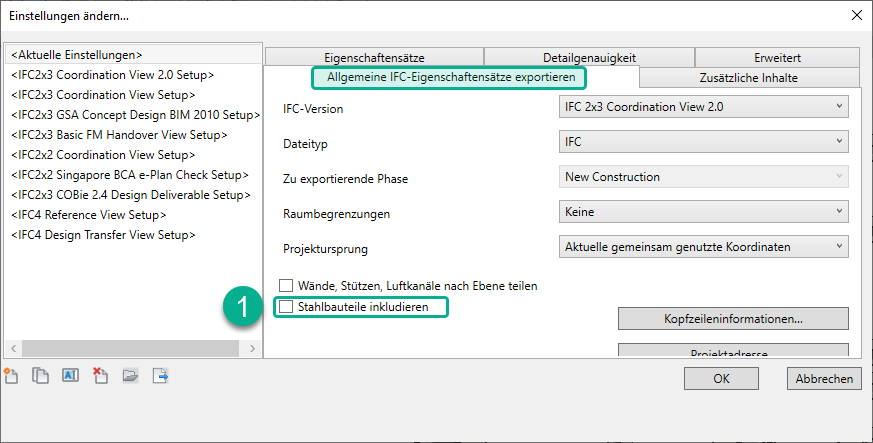Viewport: 873px width, 443px height.
Task: Switch to the Eigenschaftensätze tab
Action: point(373,58)
